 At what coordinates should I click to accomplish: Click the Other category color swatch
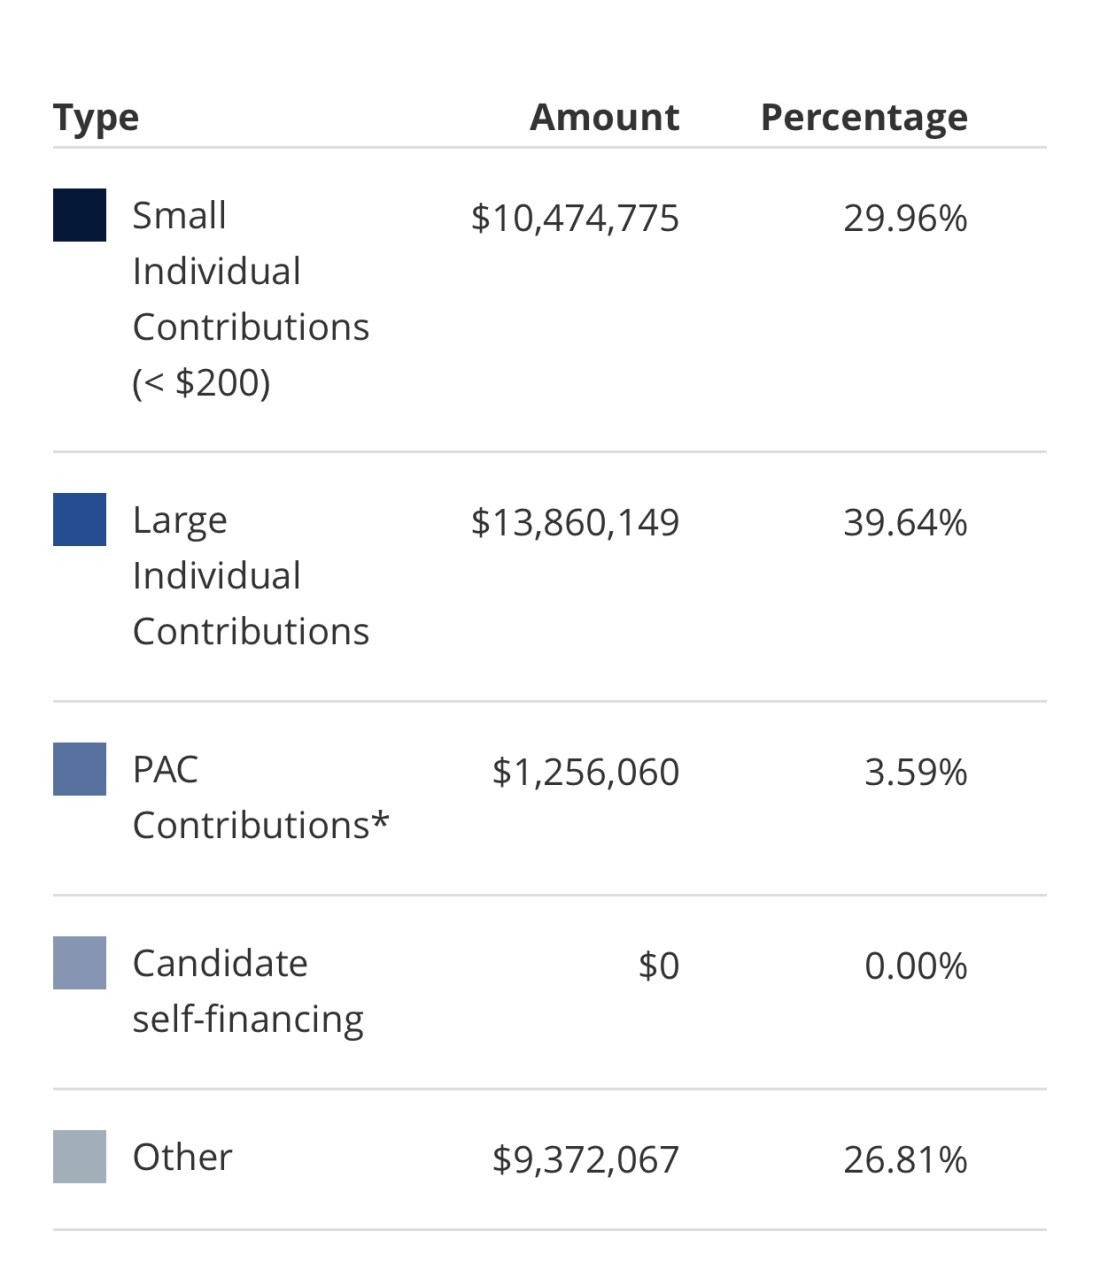pyautogui.click(x=79, y=1157)
